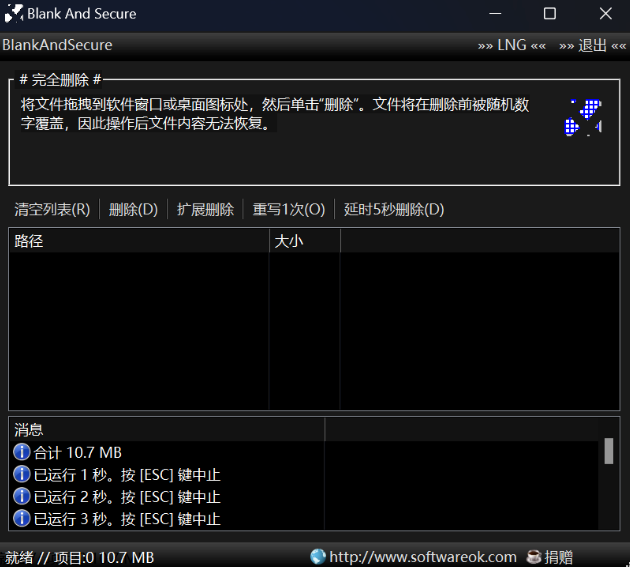630x567 pixels.
Task: Select the 已运行 2 秒。按 [ESC] 键中止 row
Action: 303,497
